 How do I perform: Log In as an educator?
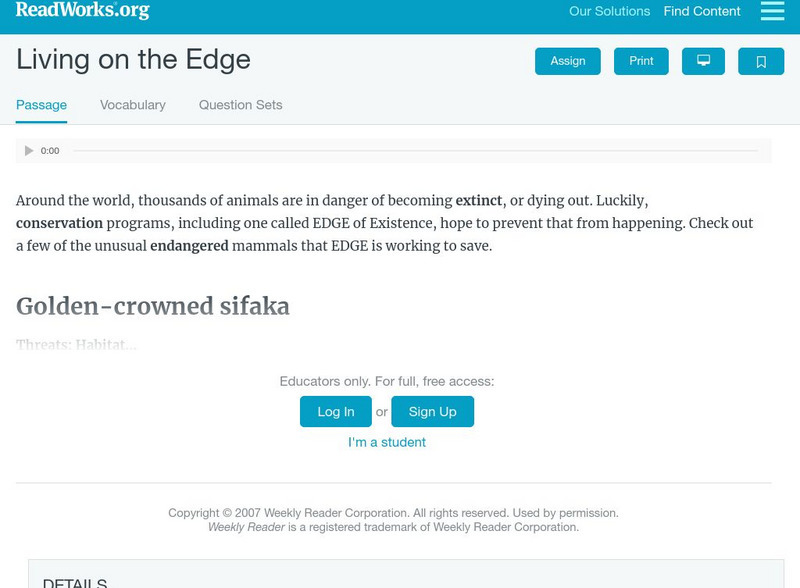pos(335,411)
